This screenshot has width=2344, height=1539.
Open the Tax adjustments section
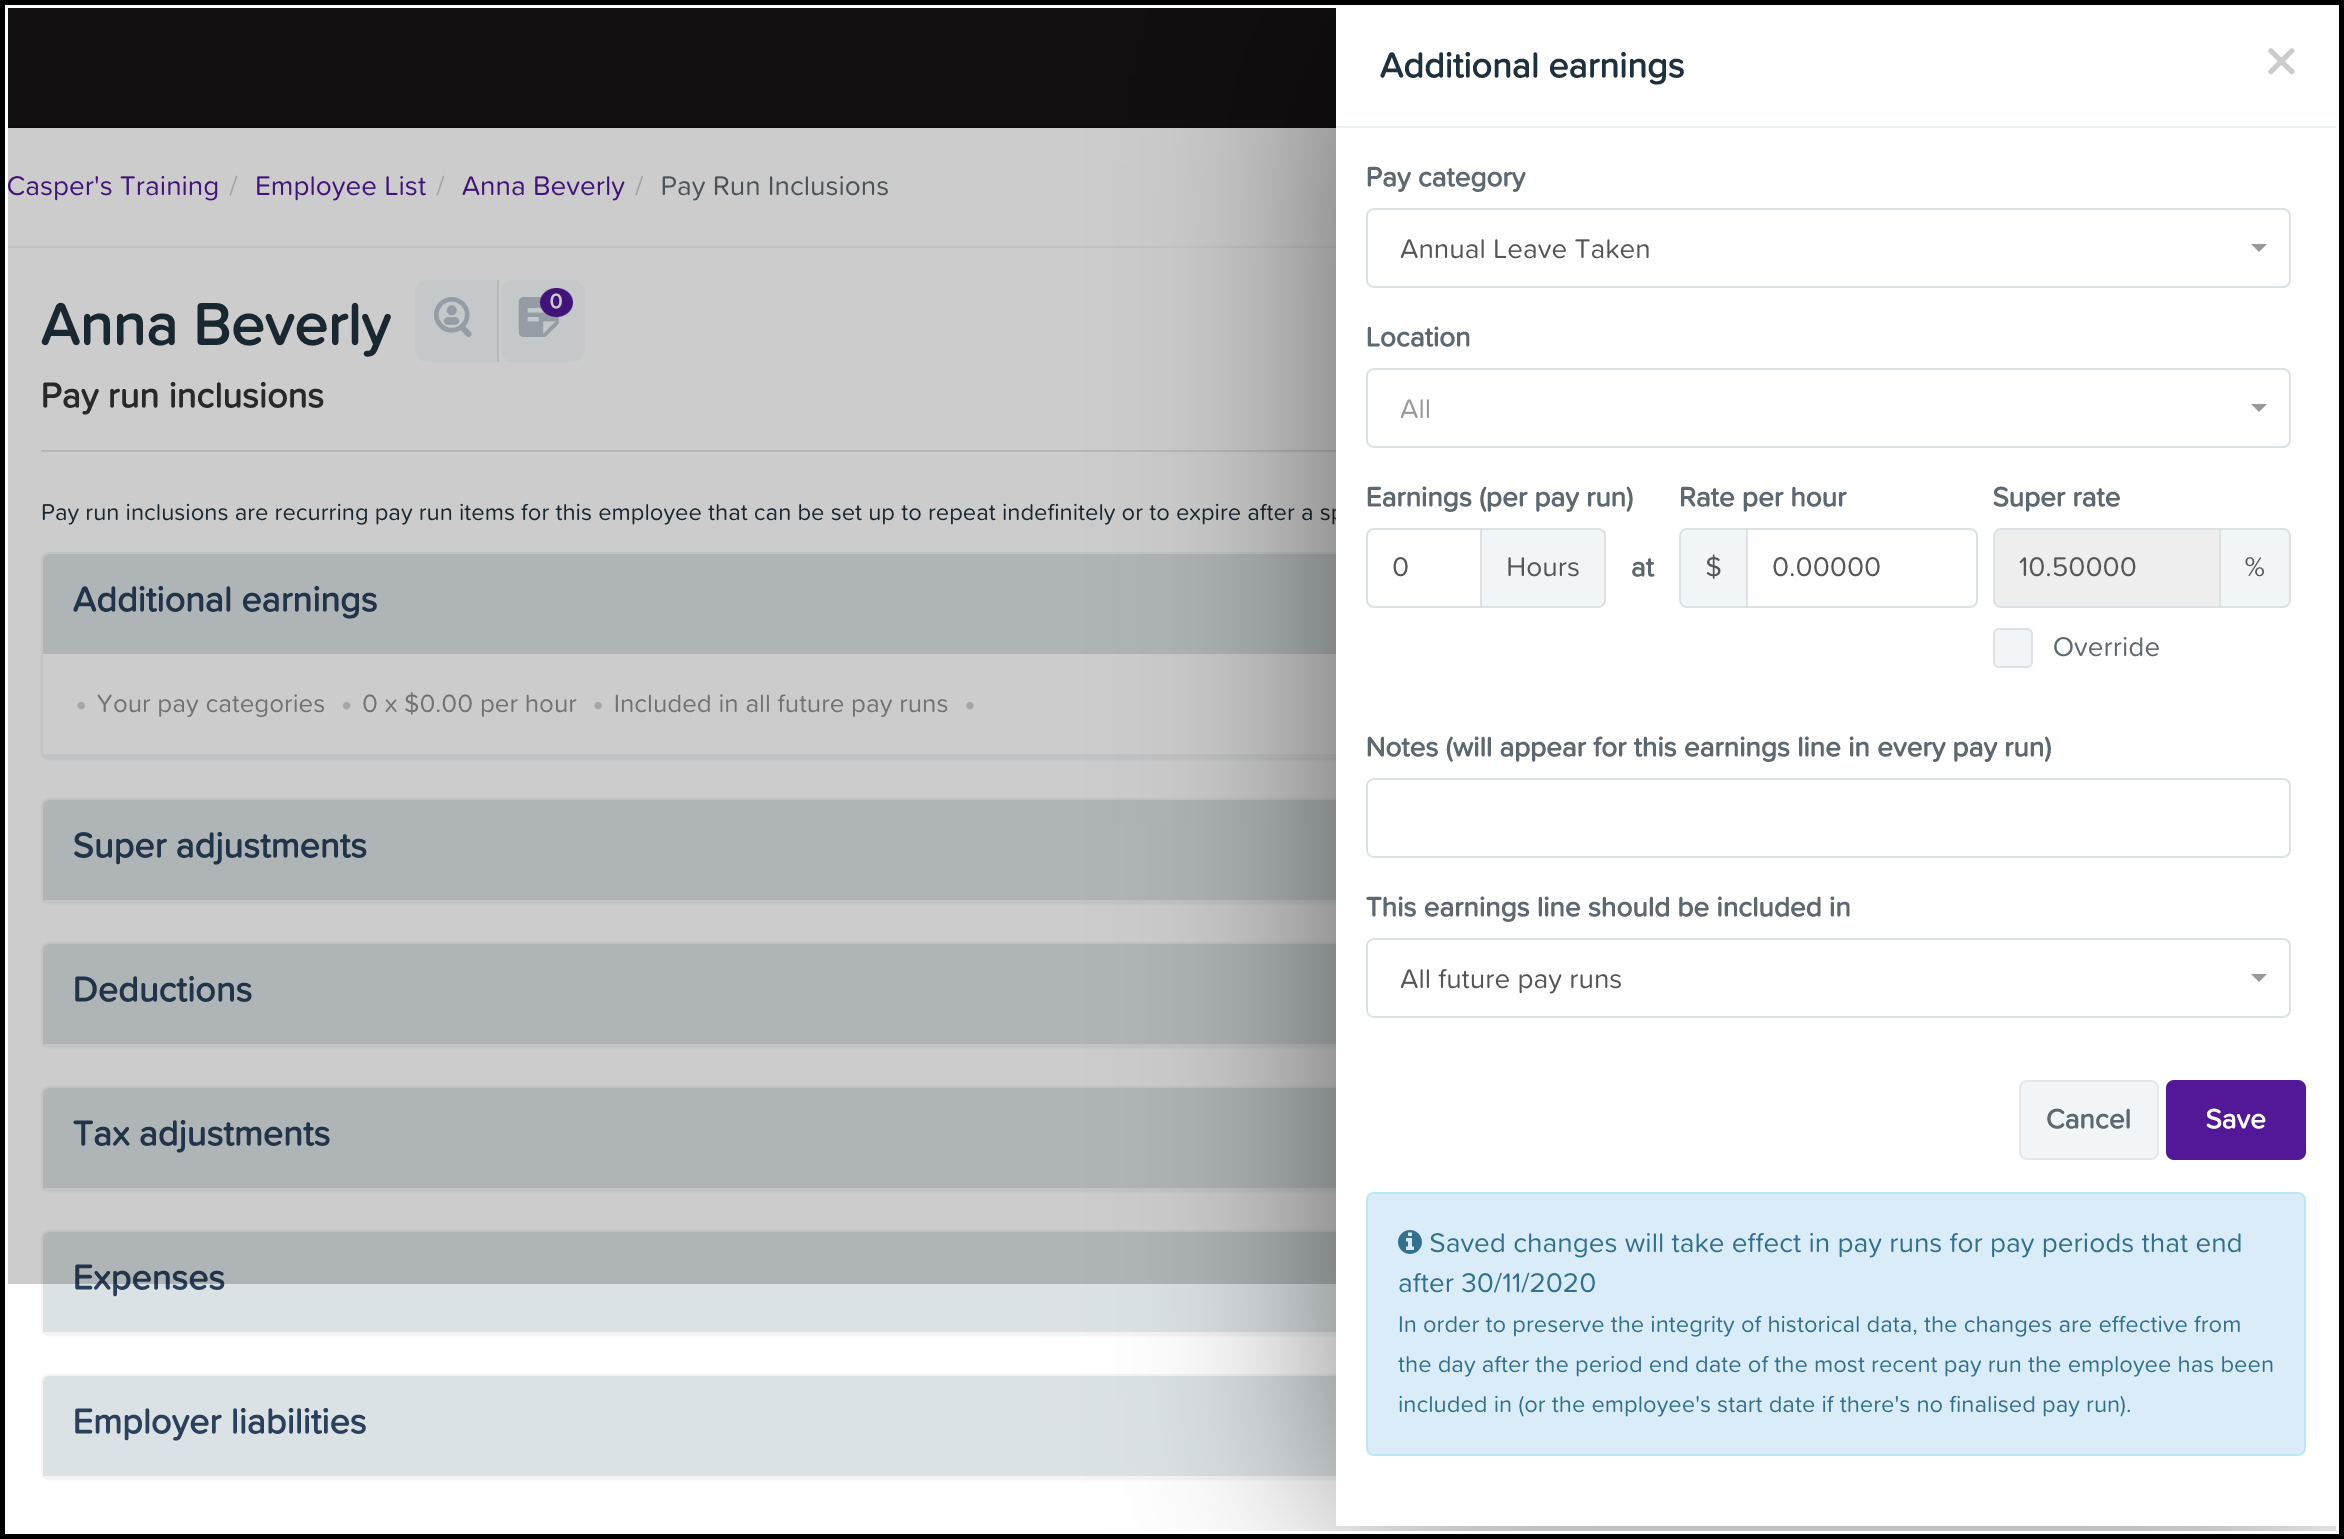pos(201,1134)
